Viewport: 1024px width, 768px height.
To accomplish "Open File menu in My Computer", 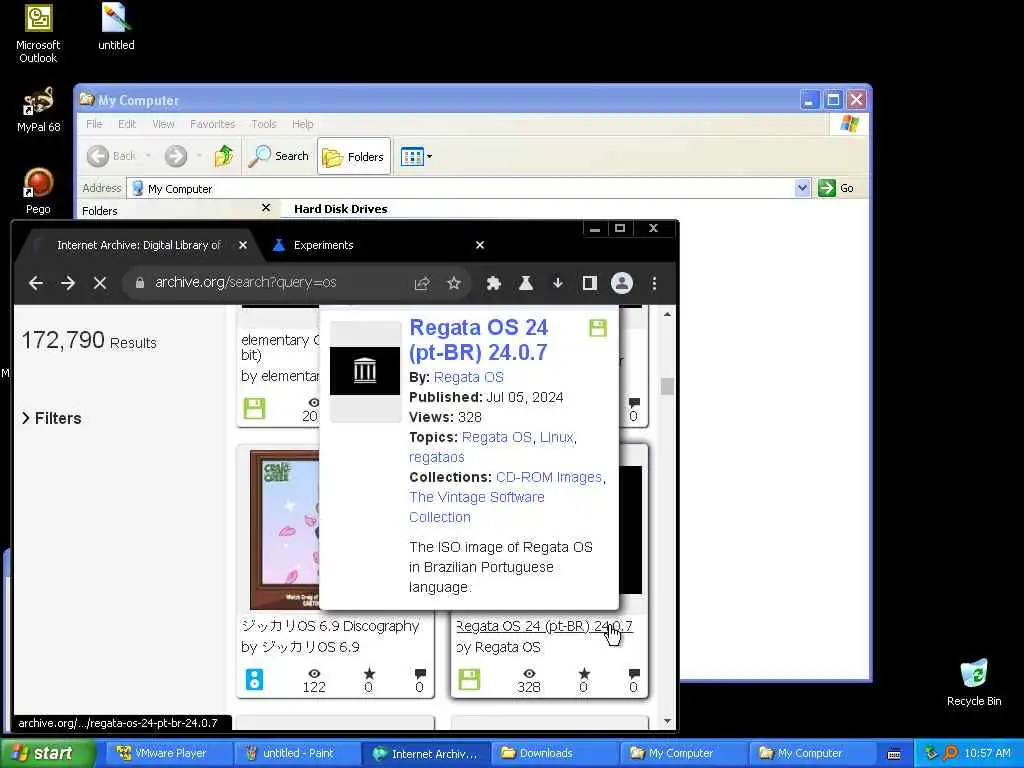I will (x=94, y=124).
